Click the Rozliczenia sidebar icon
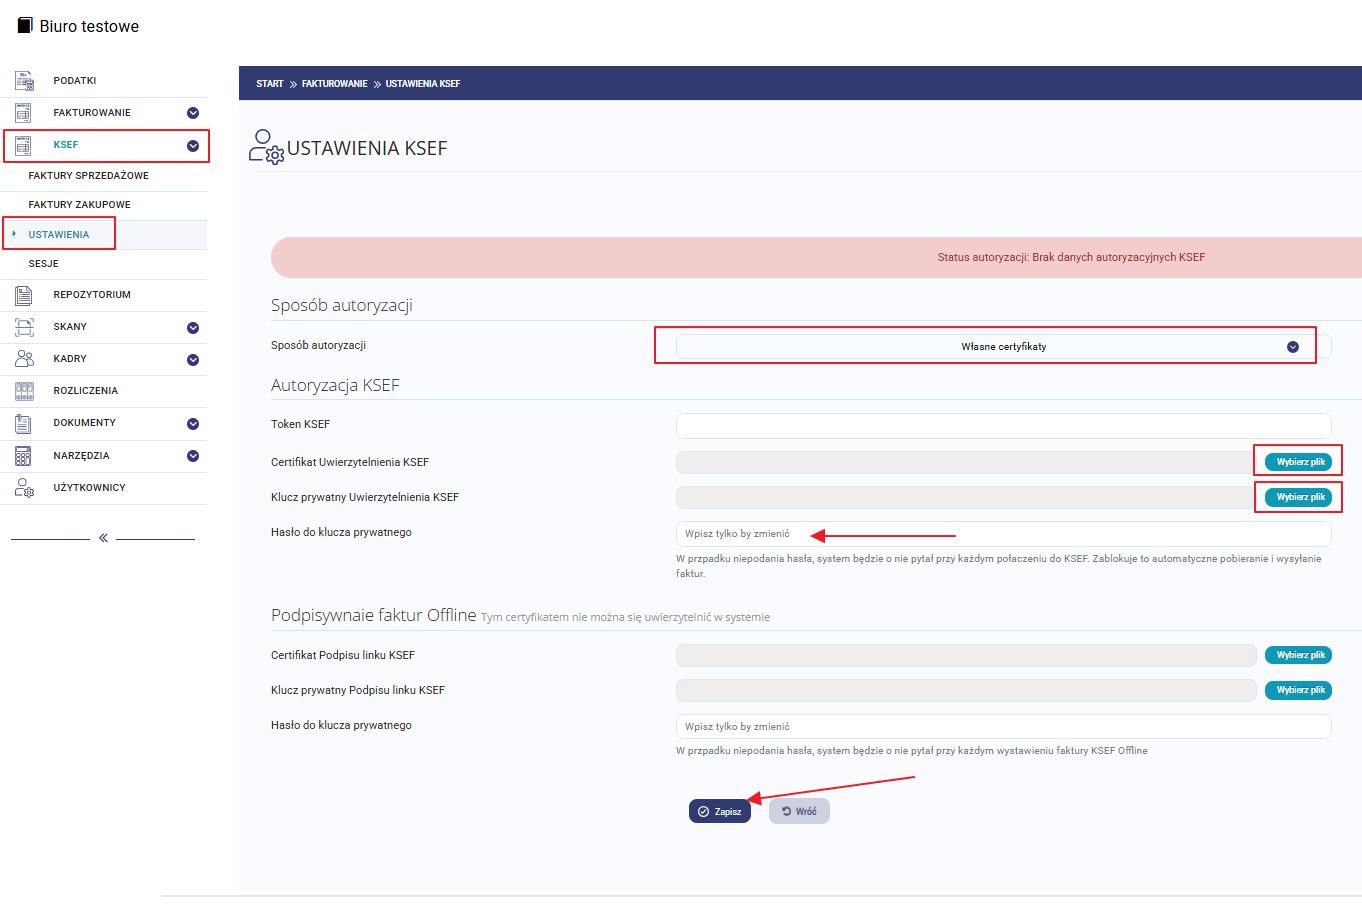1362x907 pixels. coord(24,391)
